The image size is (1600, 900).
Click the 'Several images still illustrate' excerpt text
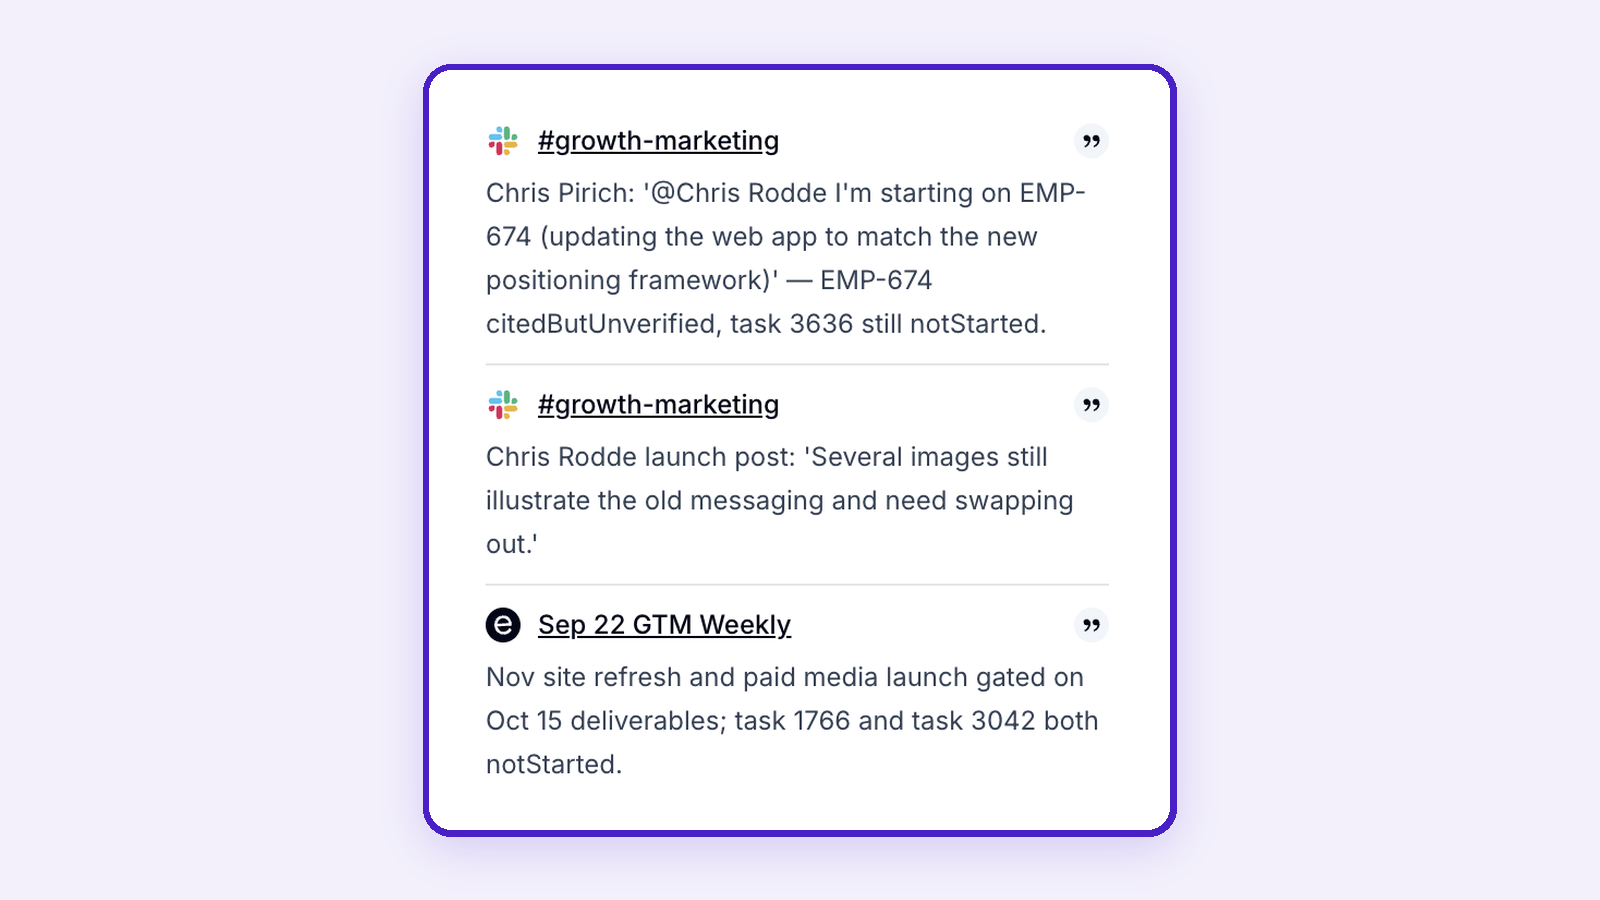click(780, 500)
